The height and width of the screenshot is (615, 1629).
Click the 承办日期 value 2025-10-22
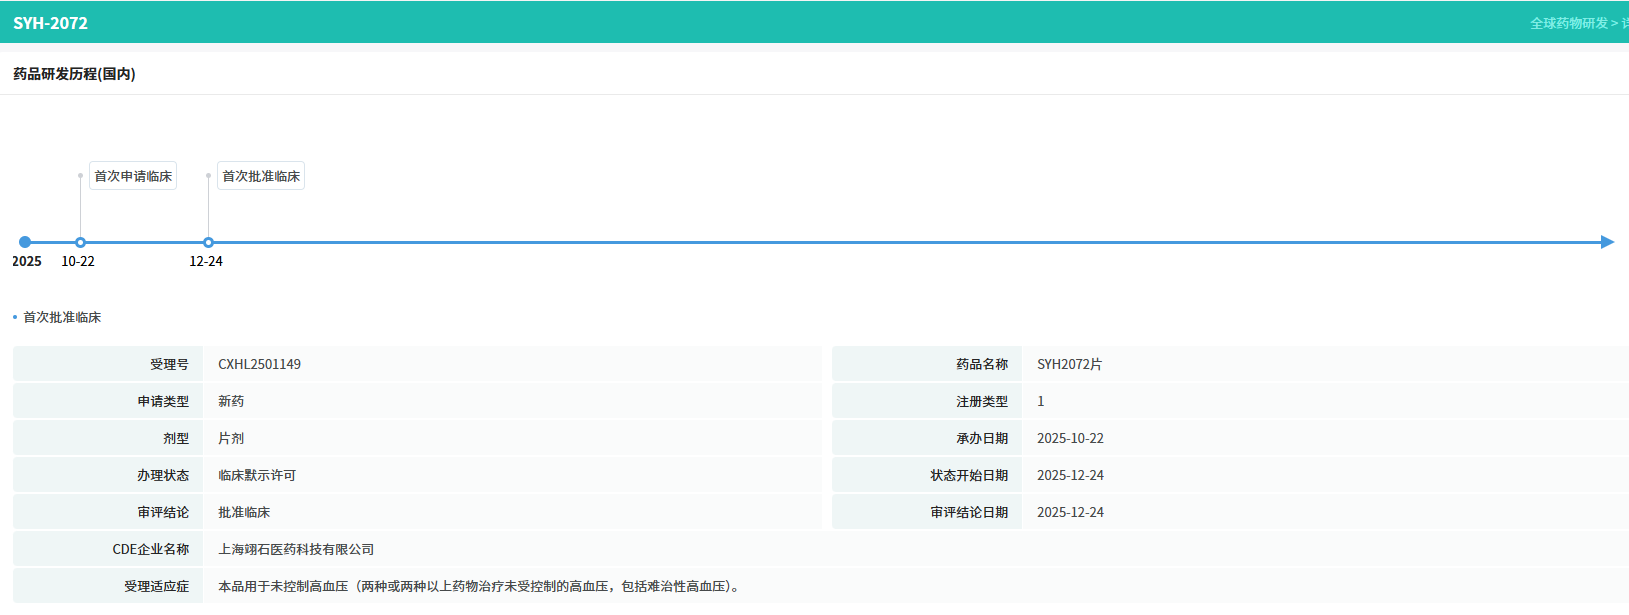1070,438
